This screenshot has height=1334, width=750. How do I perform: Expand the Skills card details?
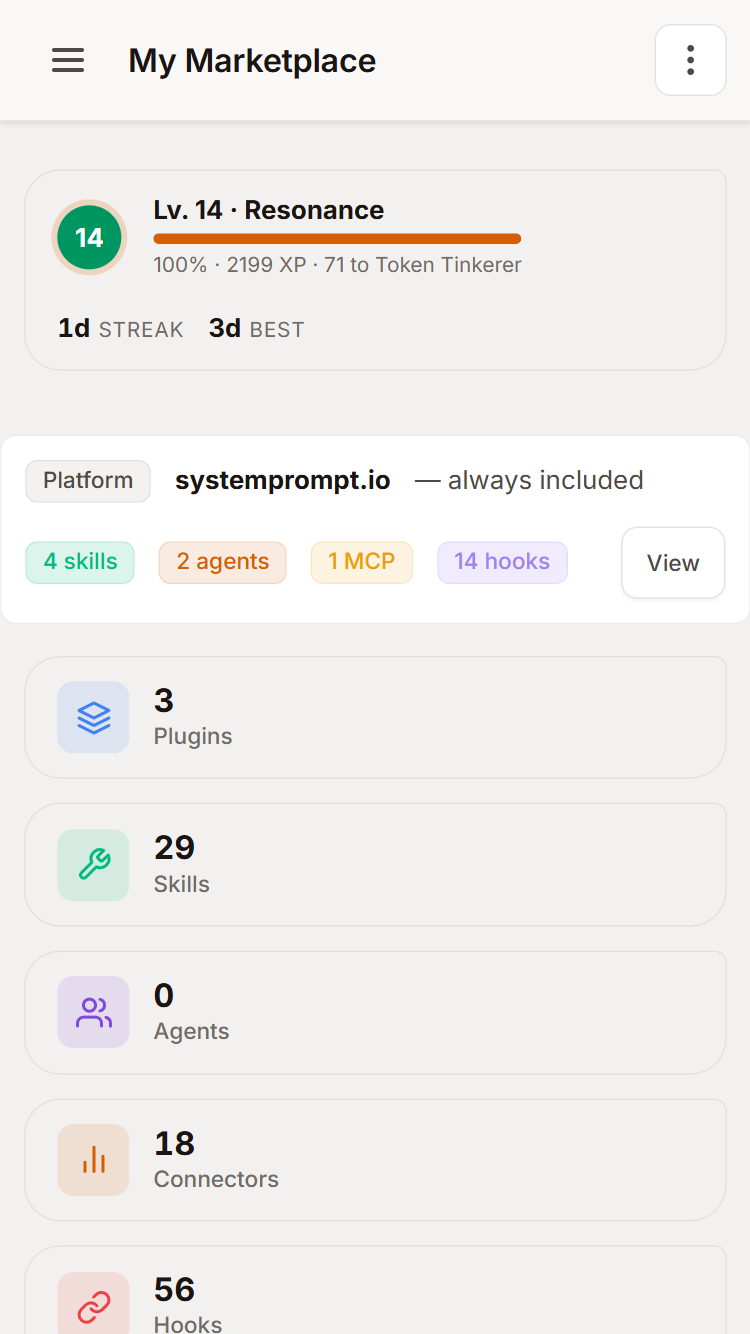click(x=375, y=864)
